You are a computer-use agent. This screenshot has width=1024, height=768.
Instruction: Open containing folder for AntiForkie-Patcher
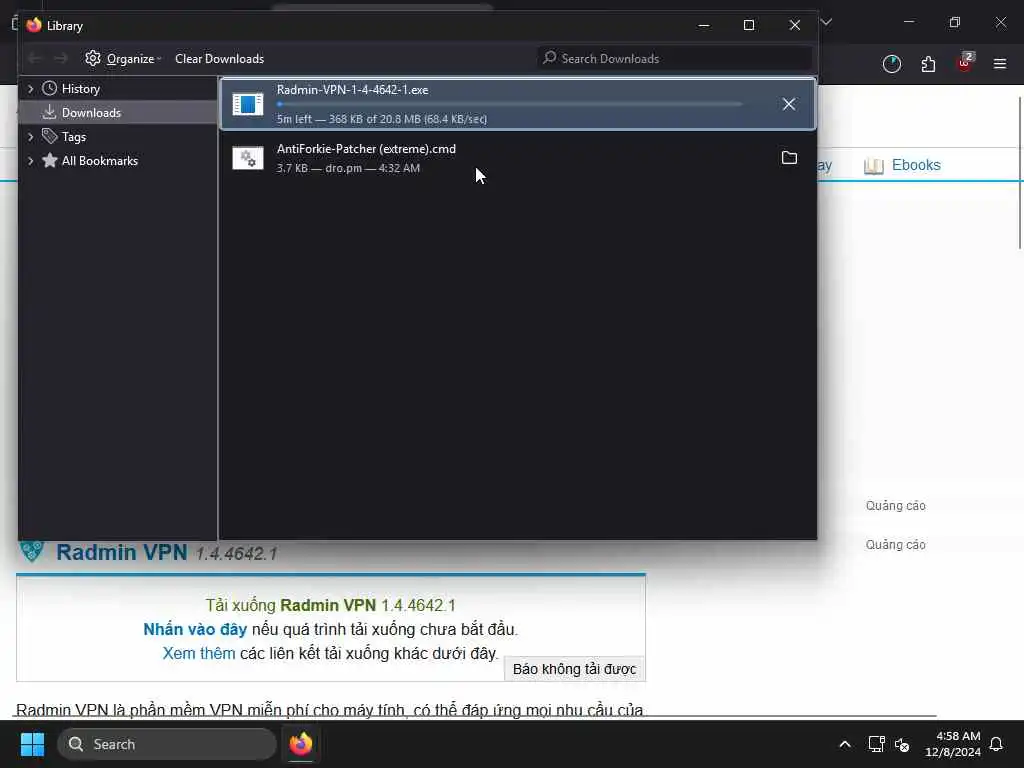point(789,158)
